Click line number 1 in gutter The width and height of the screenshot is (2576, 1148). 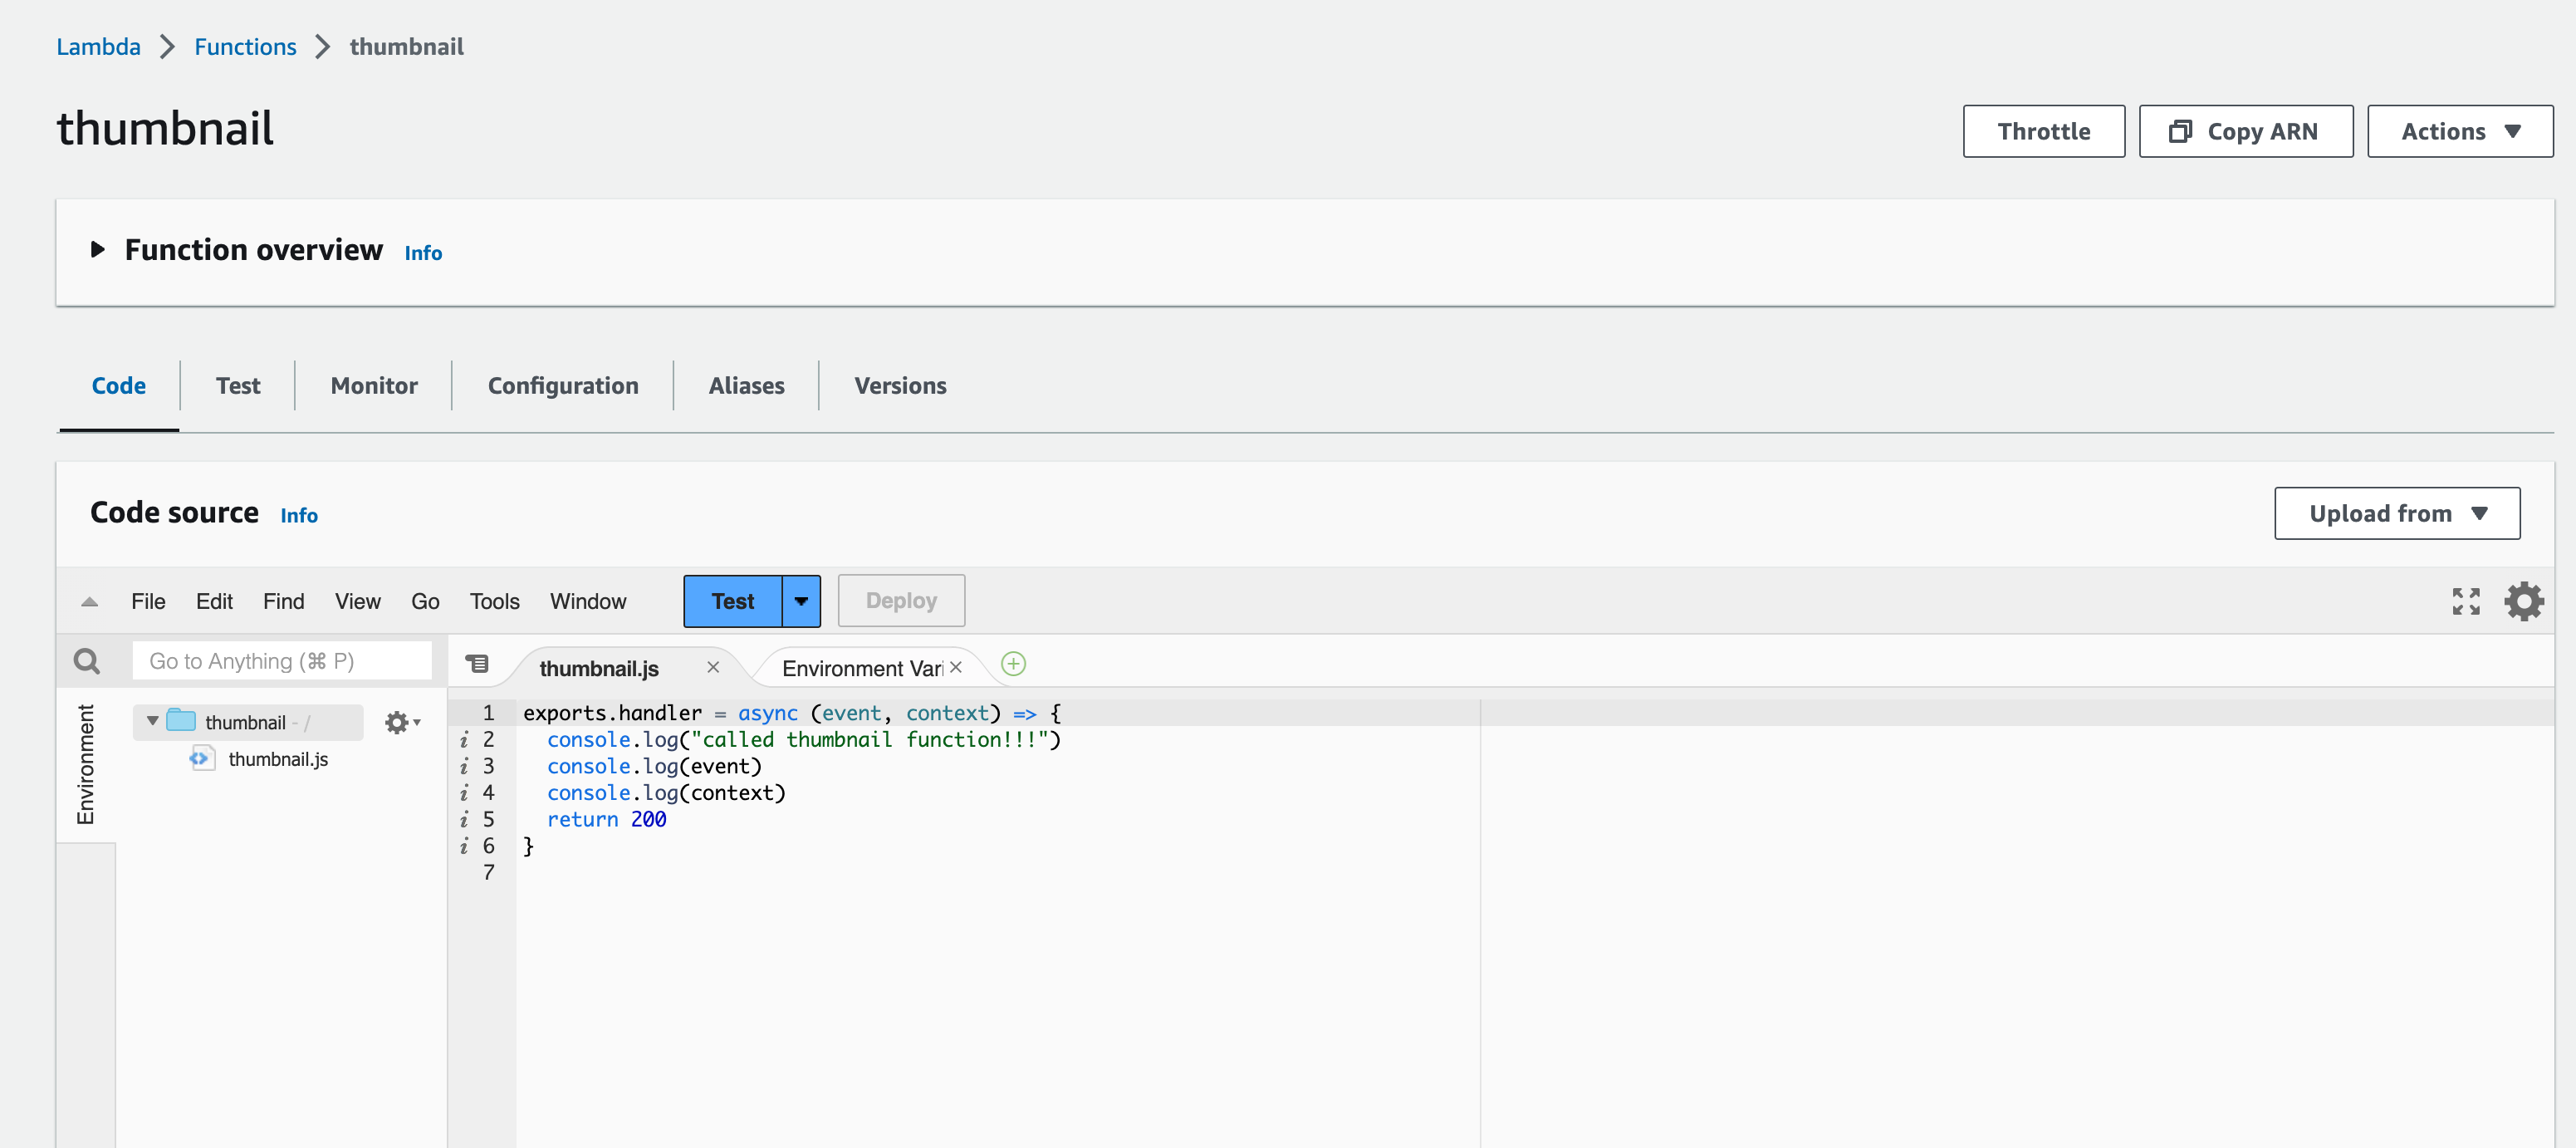[x=488, y=713]
